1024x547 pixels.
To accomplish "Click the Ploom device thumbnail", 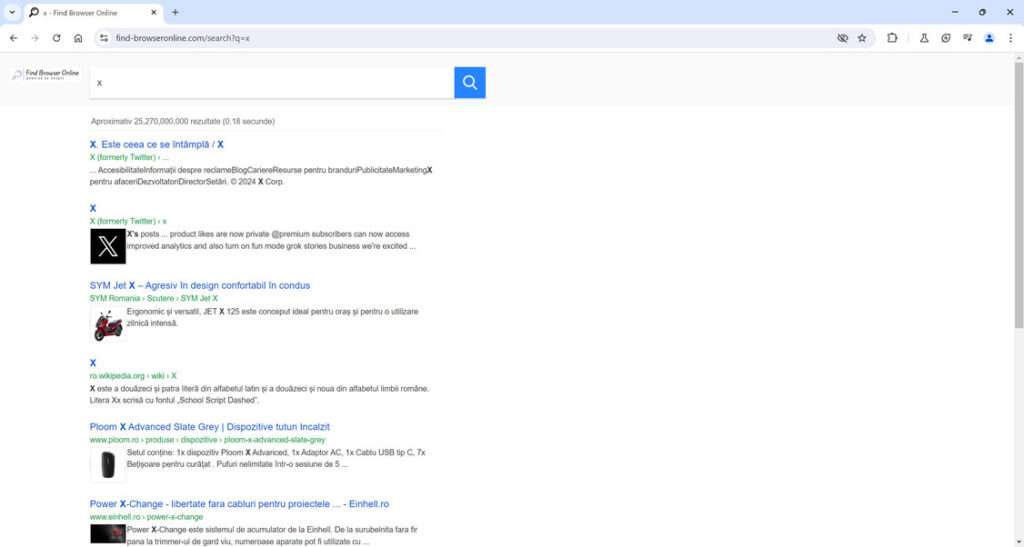I will click(x=108, y=465).
